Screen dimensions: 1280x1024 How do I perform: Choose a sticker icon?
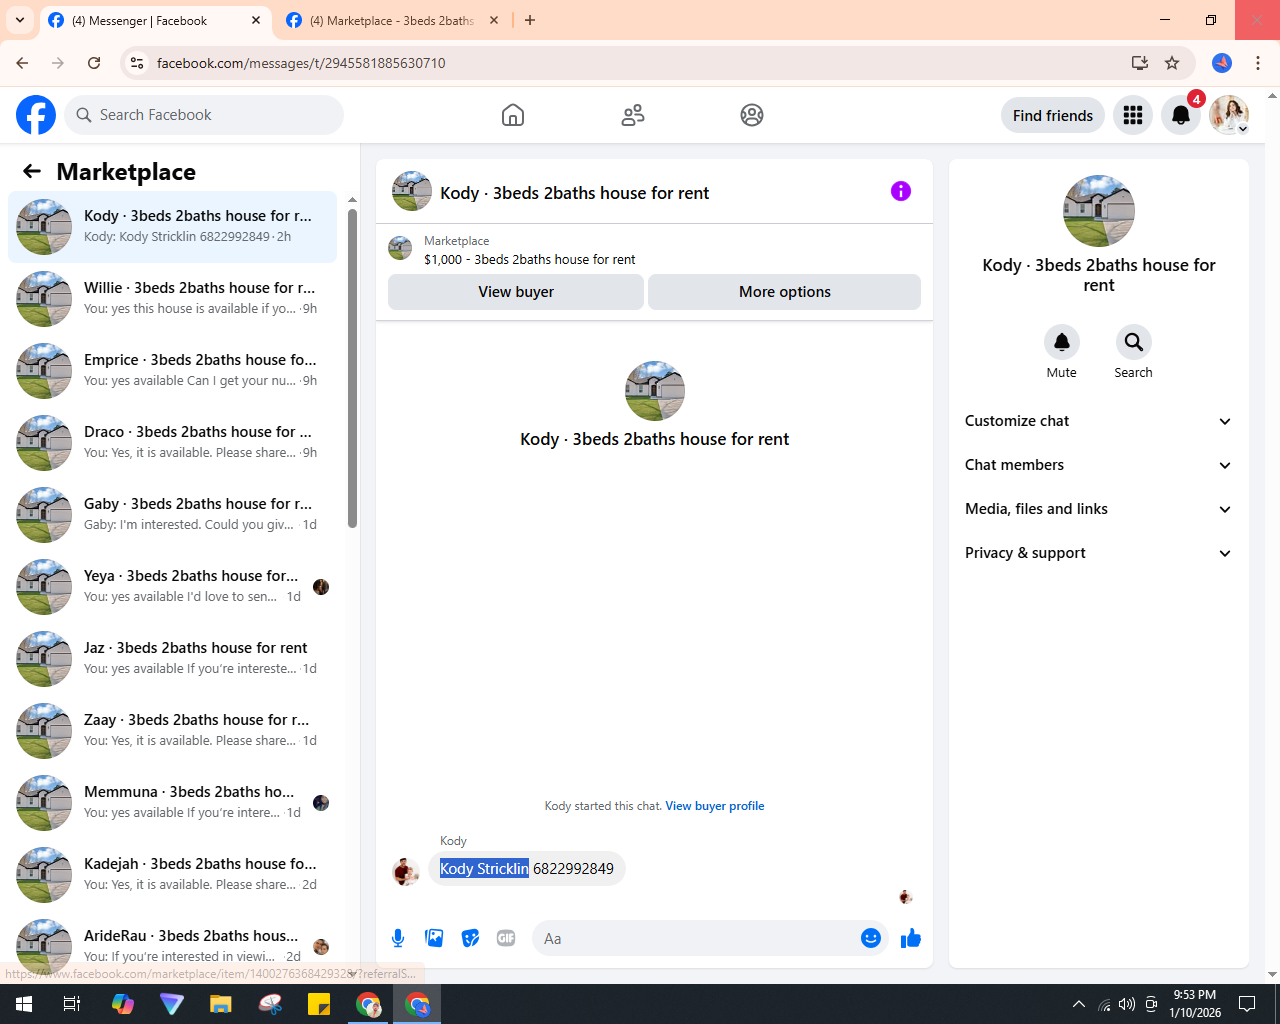click(470, 938)
